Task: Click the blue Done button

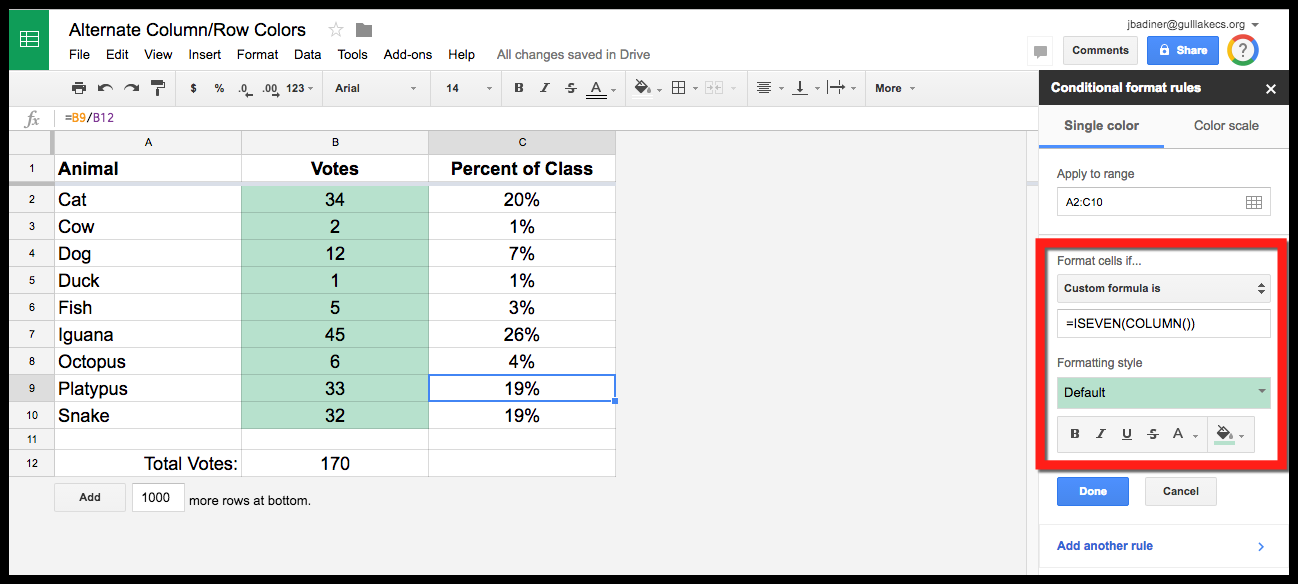Action: [x=1093, y=491]
